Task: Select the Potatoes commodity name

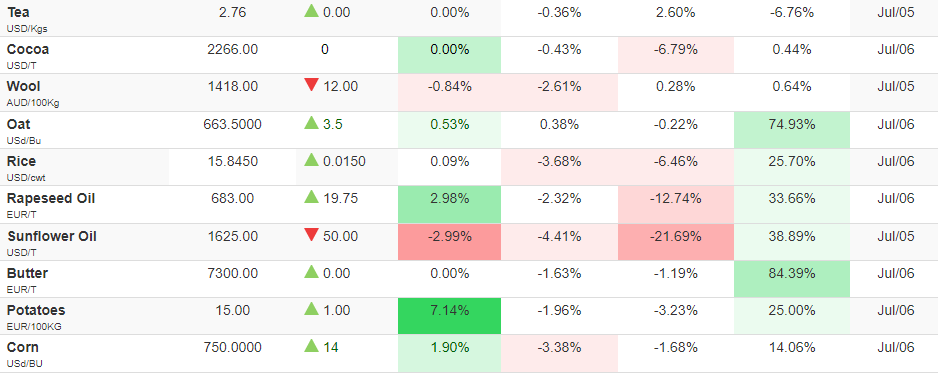Action: coord(36,311)
